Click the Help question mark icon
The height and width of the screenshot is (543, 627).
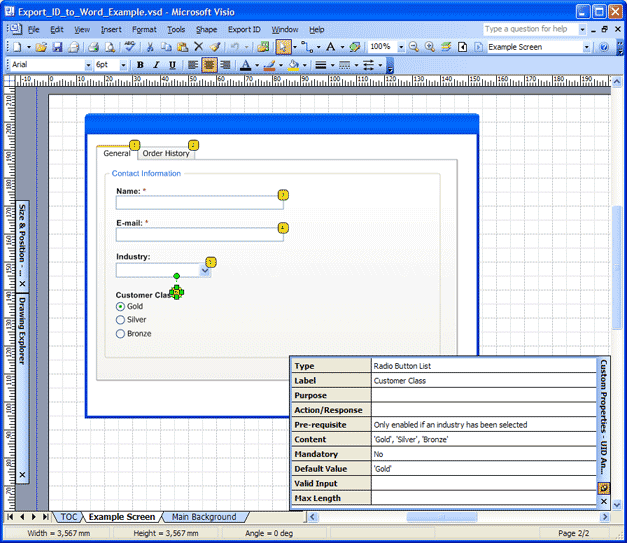tap(604, 47)
